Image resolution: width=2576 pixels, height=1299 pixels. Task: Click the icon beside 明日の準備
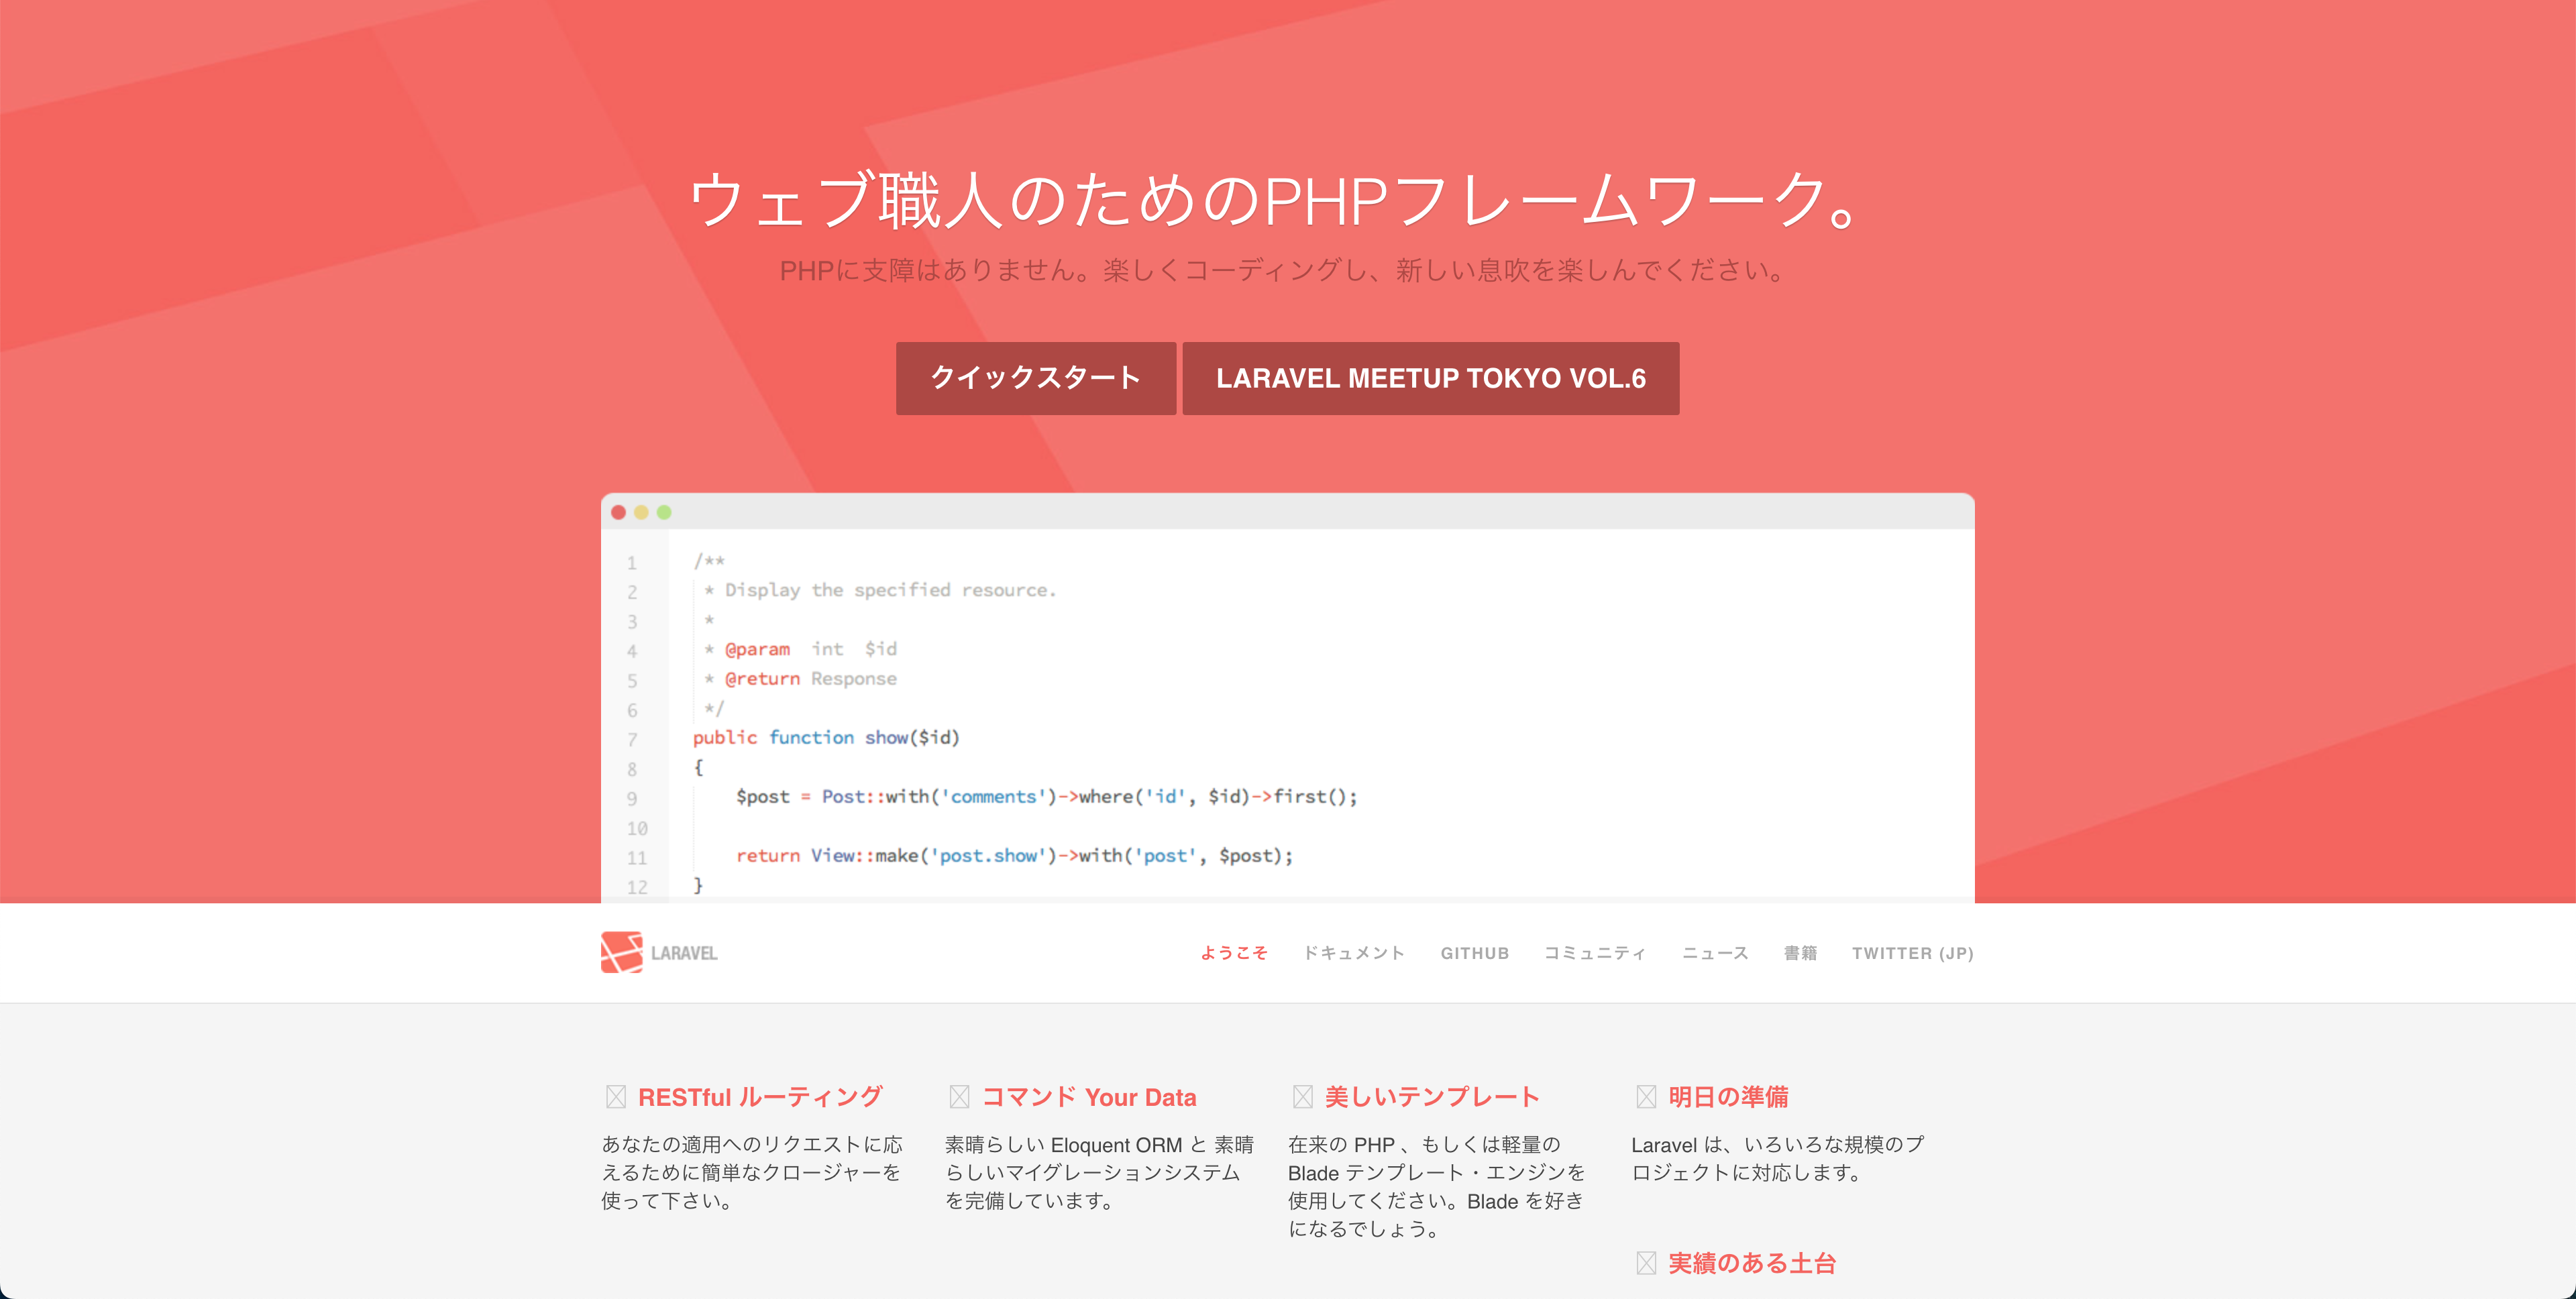click(1646, 1097)
